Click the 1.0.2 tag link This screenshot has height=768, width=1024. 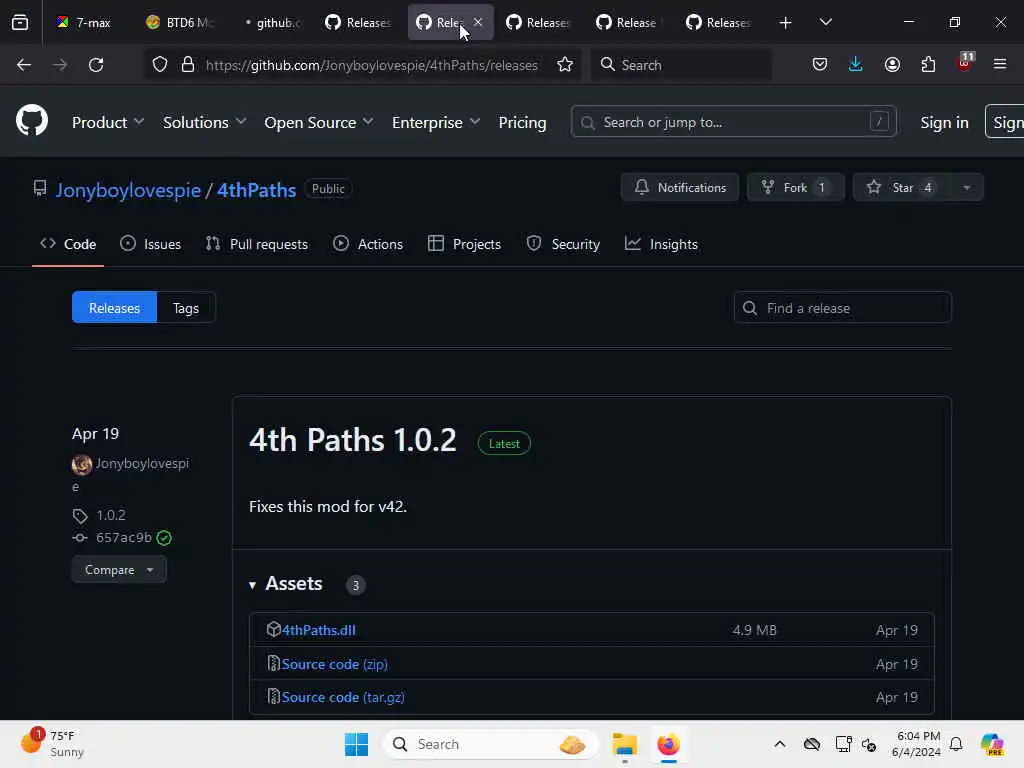(x=110, y=515)
